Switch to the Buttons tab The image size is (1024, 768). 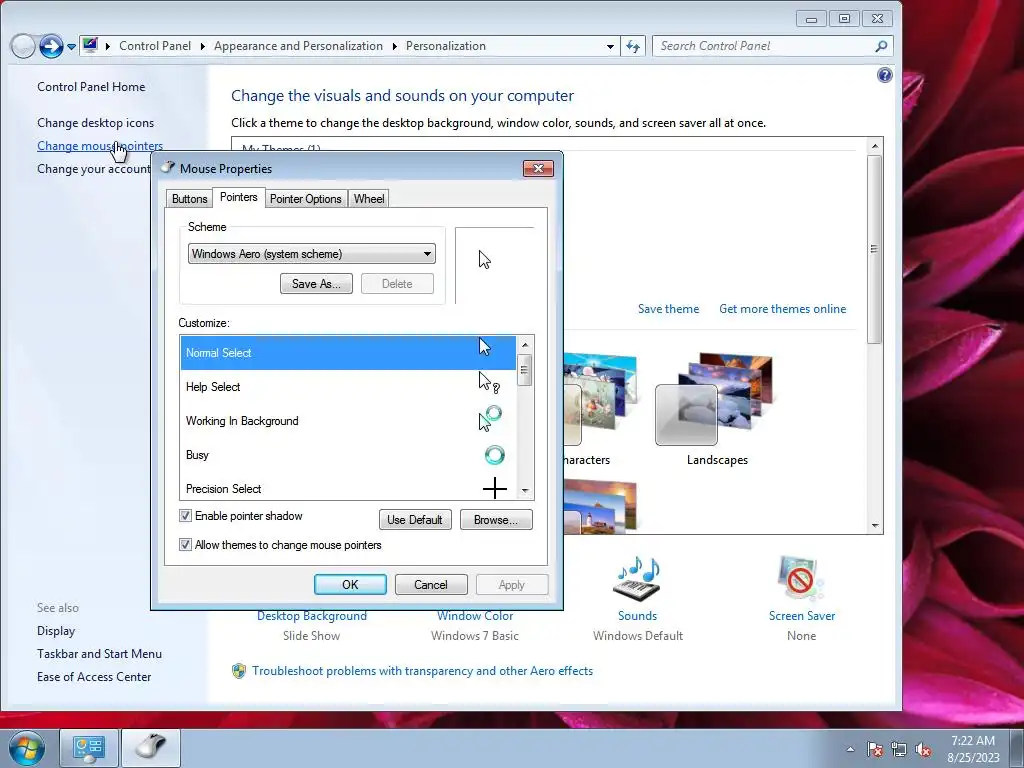(x=189, y=199)
